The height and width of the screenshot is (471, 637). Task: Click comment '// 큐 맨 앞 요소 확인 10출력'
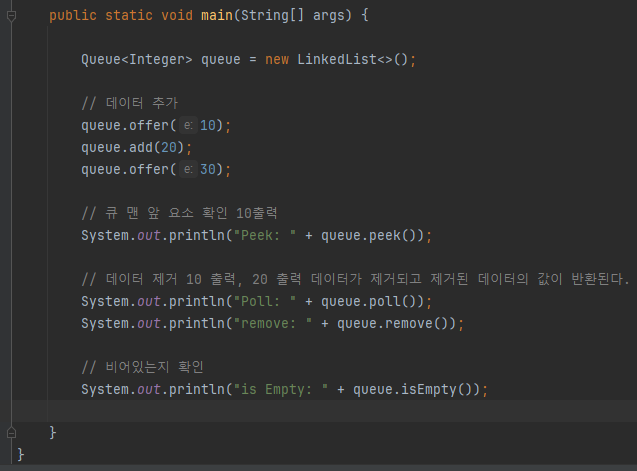pos(180,213)
